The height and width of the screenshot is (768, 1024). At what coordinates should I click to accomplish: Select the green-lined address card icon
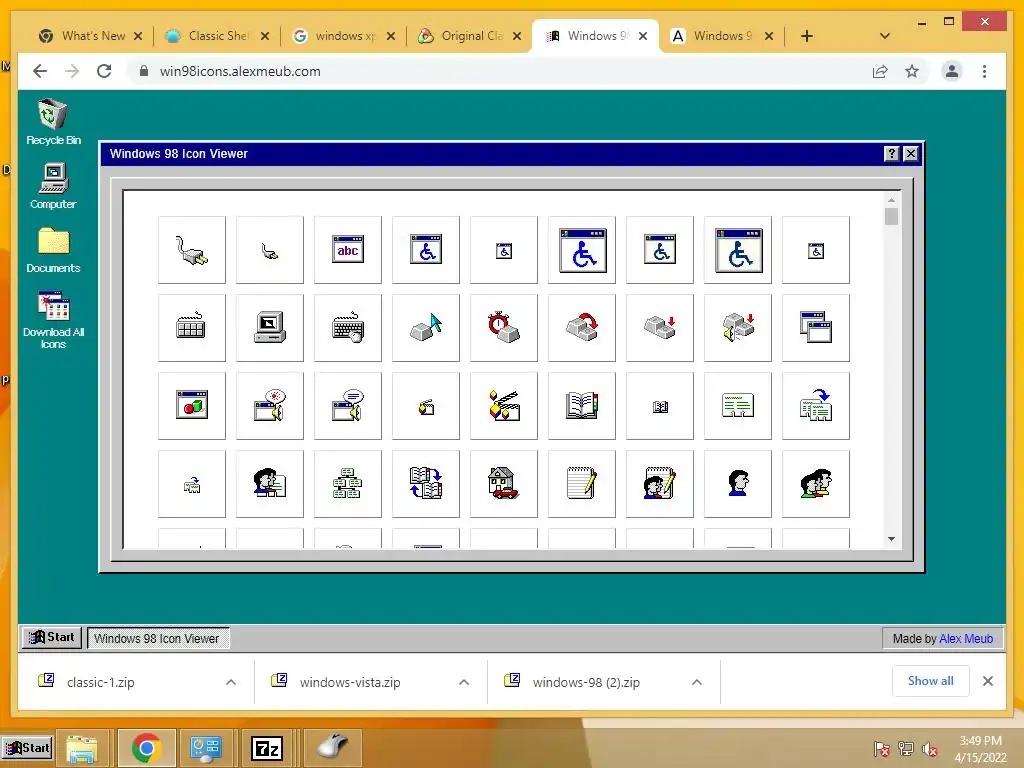coord(738,406)
